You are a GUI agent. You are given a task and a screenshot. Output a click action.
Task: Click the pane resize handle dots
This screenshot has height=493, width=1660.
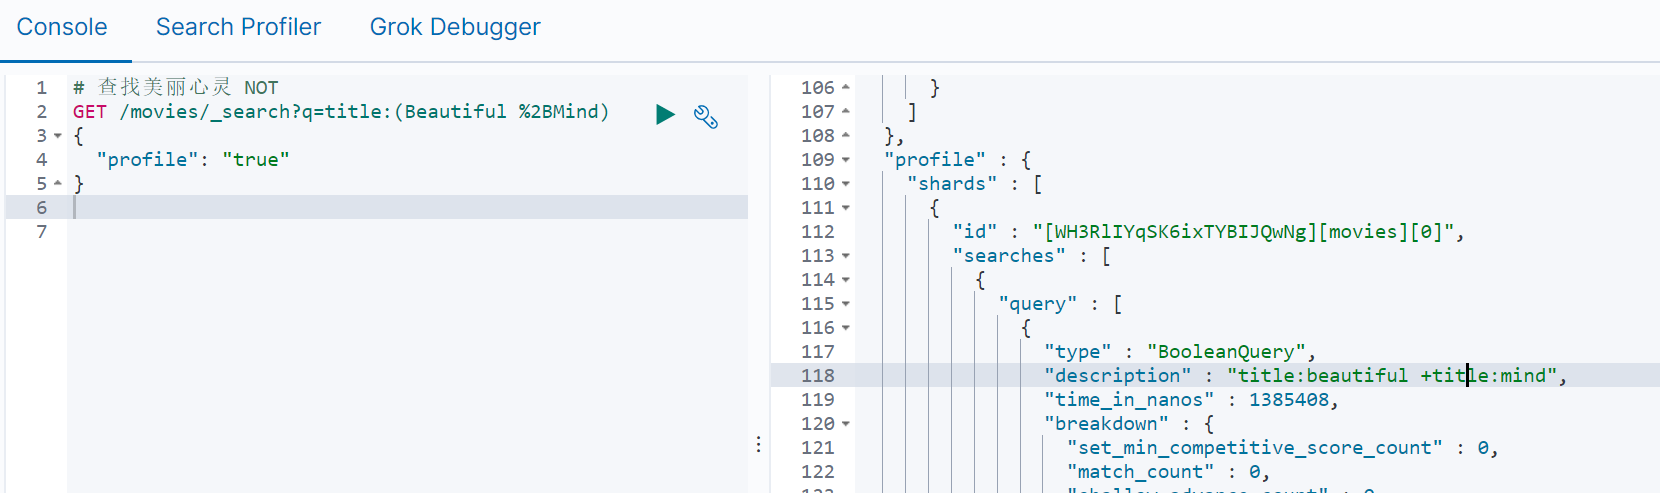click(x=759, y=444)
